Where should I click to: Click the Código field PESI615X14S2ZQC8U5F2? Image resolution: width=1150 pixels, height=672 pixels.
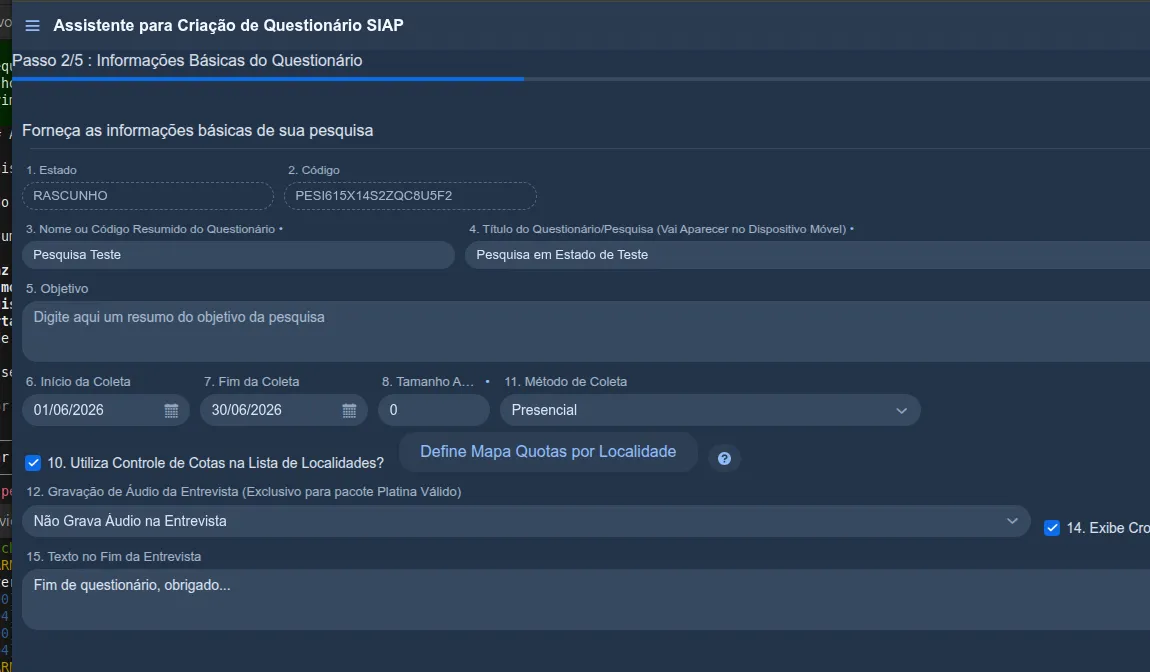(x=410, y=196)
